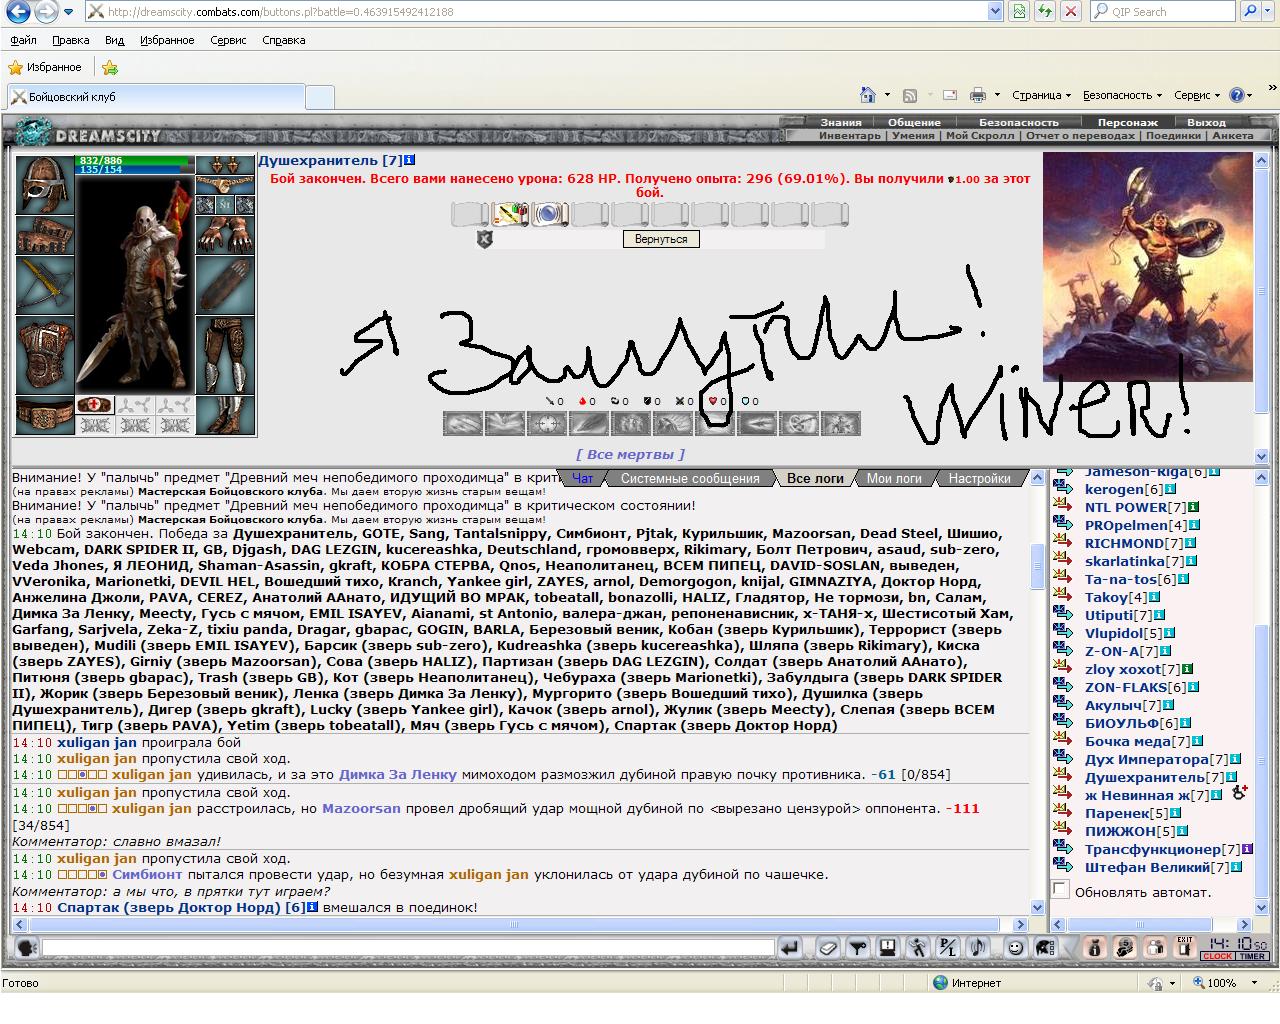Click the info icon beside Душехранитель [7]
The image size is (1280, 1024).
point(410,160)
